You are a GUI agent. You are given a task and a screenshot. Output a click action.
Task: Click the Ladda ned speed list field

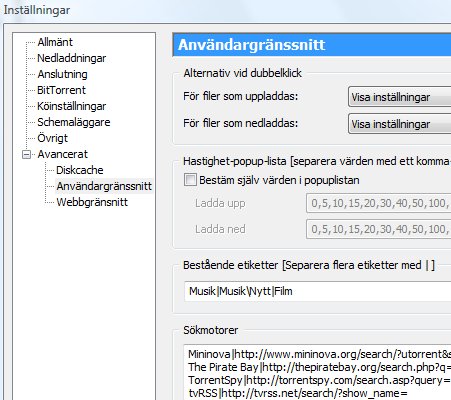click(378, 229)
